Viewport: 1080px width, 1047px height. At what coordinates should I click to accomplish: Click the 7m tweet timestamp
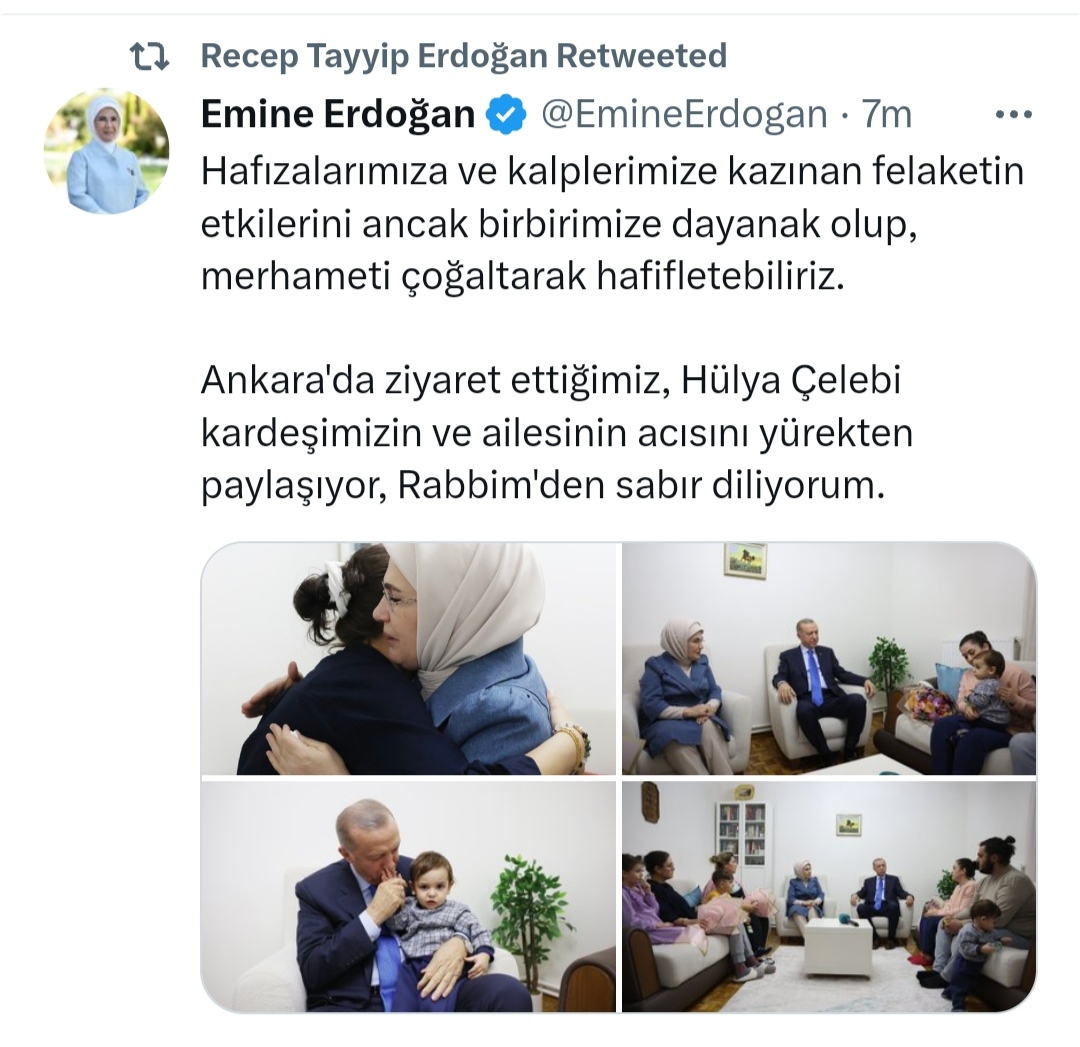(887, 114)
